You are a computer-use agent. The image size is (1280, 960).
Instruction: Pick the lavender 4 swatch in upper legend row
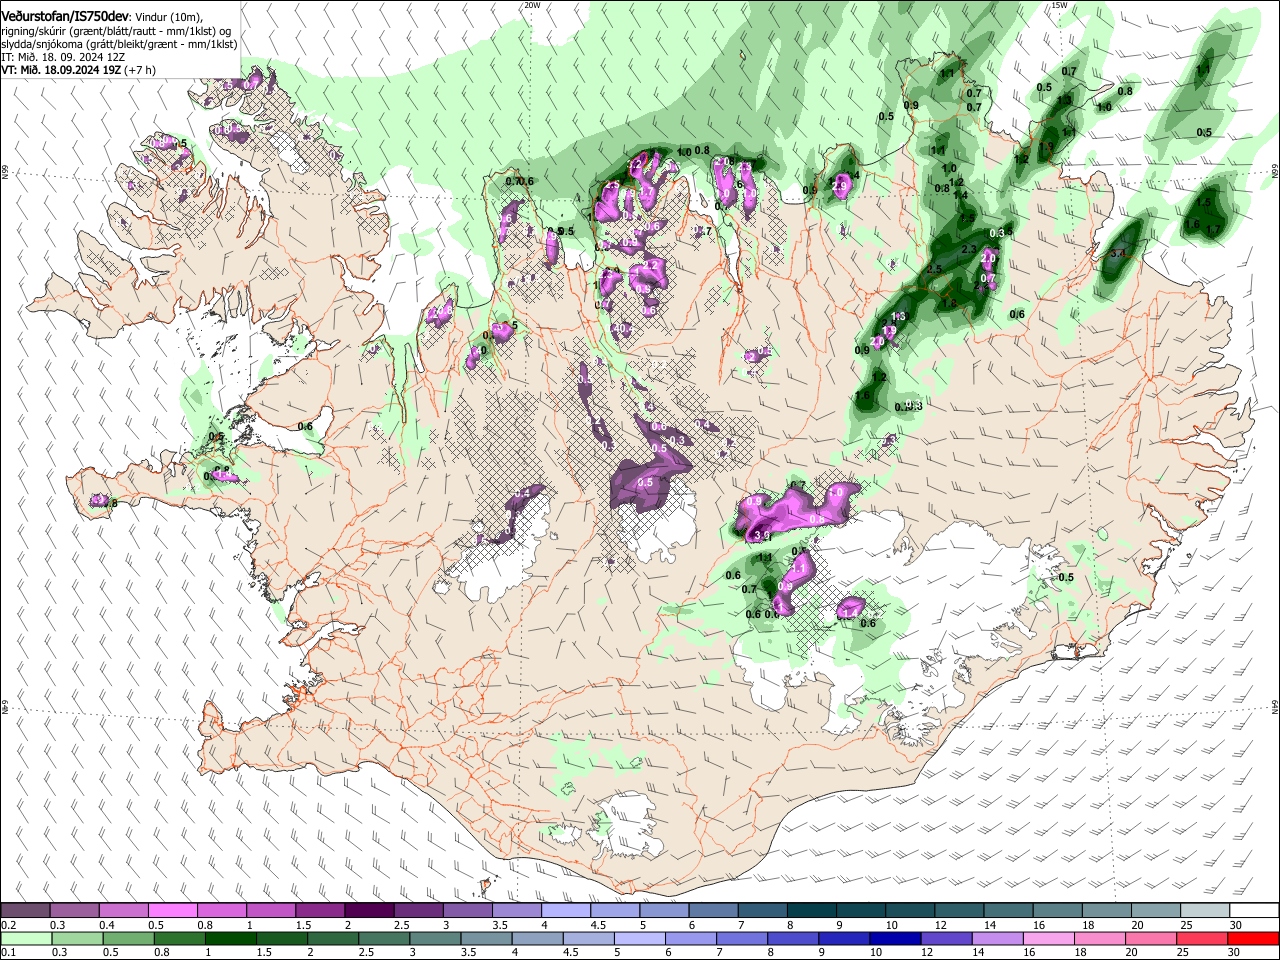(565, 911)
